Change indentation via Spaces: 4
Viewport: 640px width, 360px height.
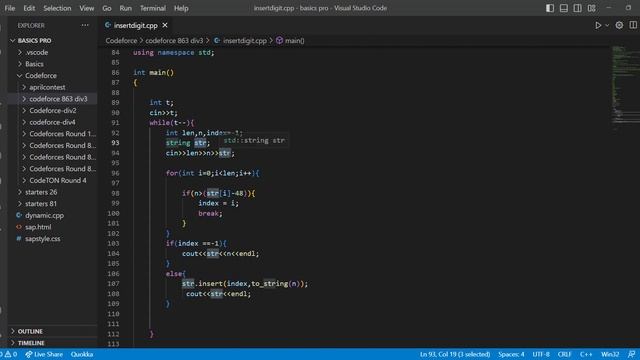point(511,354)
